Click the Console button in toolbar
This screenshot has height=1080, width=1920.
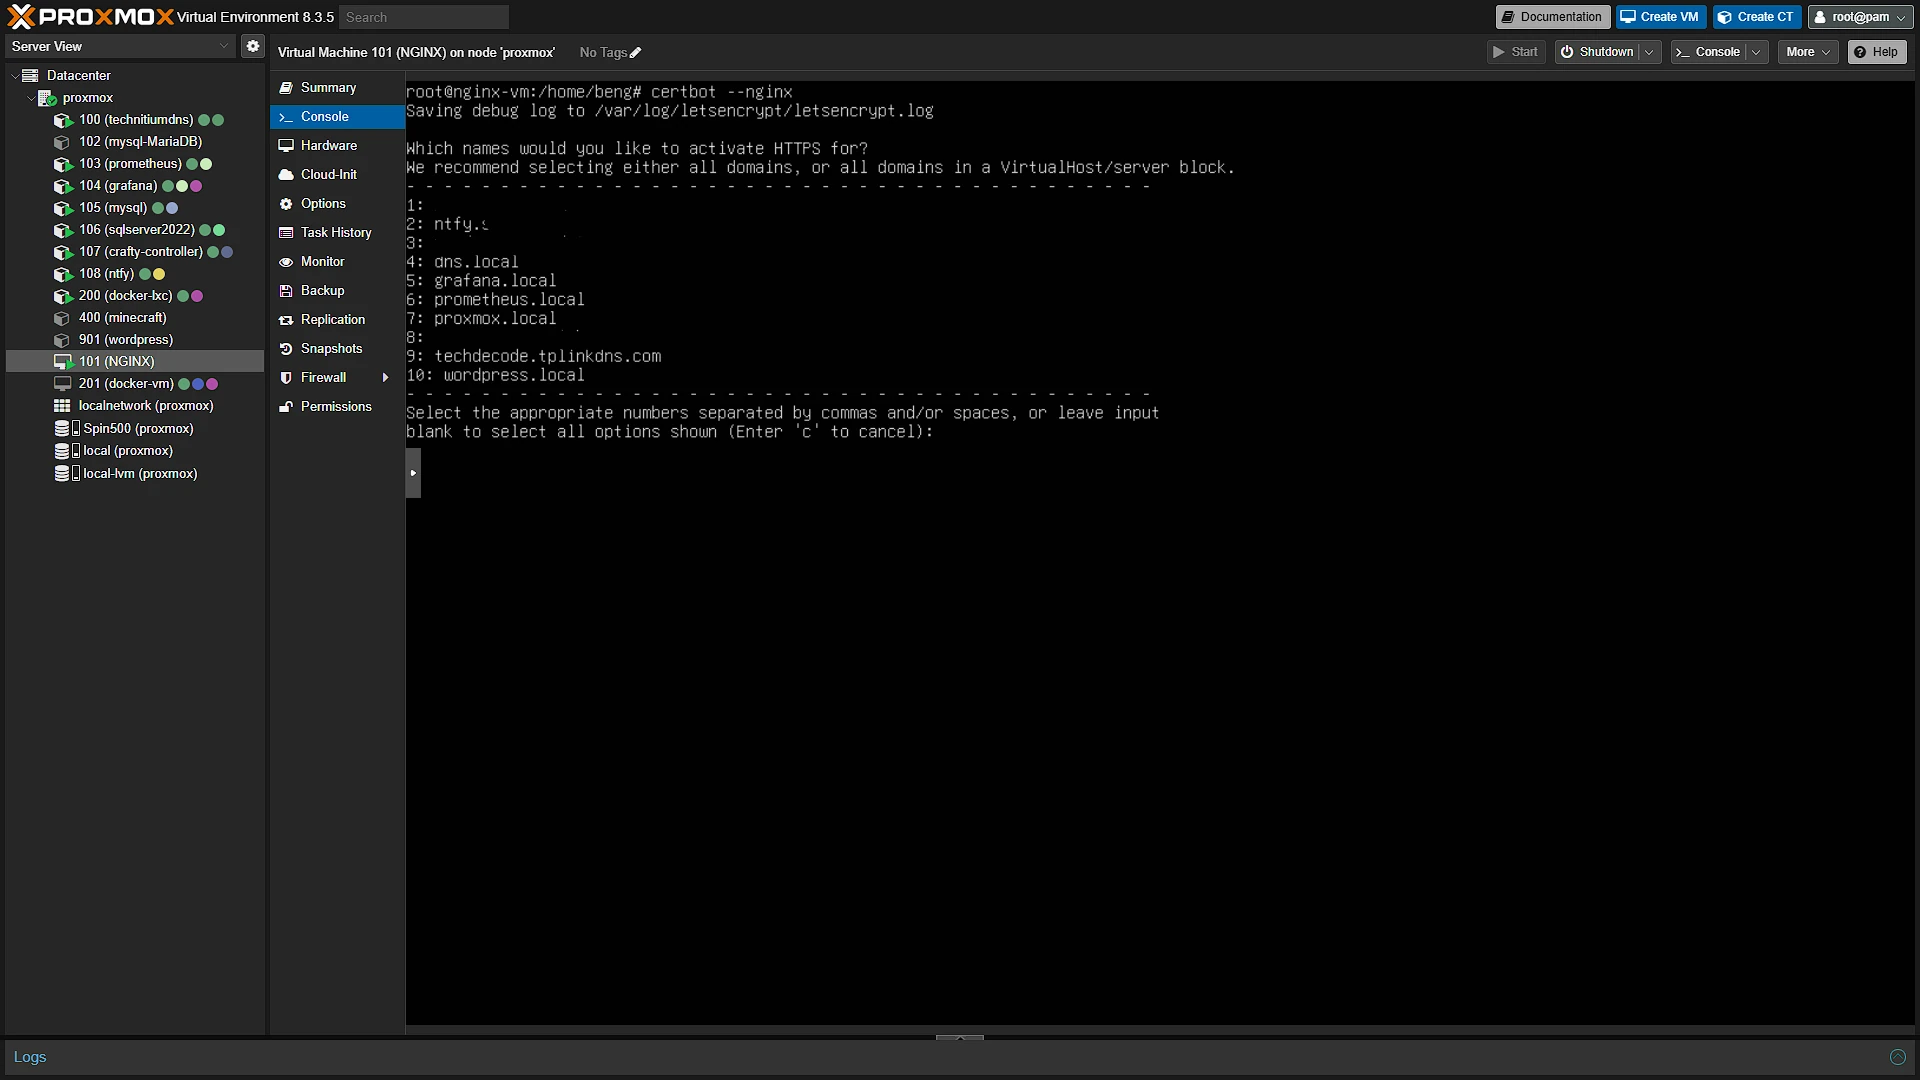pos(1708,52)
